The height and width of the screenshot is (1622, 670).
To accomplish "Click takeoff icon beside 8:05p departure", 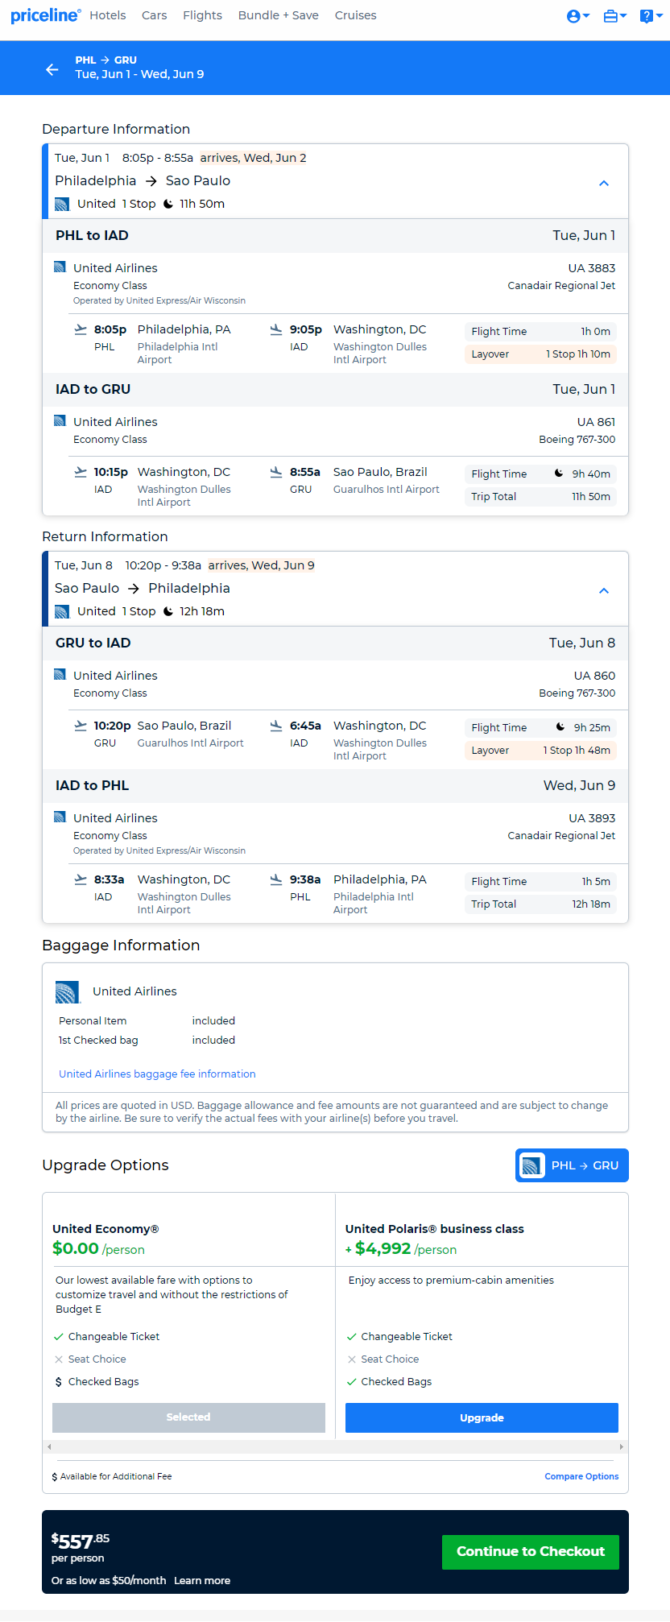I will [80, 329].
